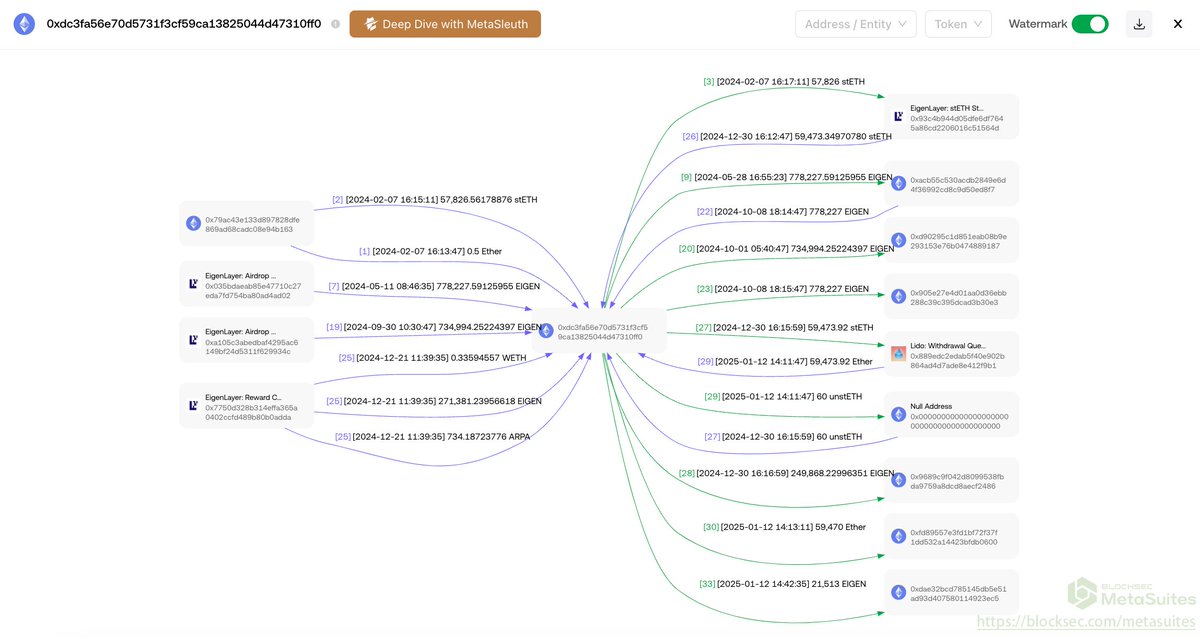Image resolution: width=1200 pixels, height=637 pixels.
Task: Select the EigenLayer: Reward C... node label
Action: 243,397
